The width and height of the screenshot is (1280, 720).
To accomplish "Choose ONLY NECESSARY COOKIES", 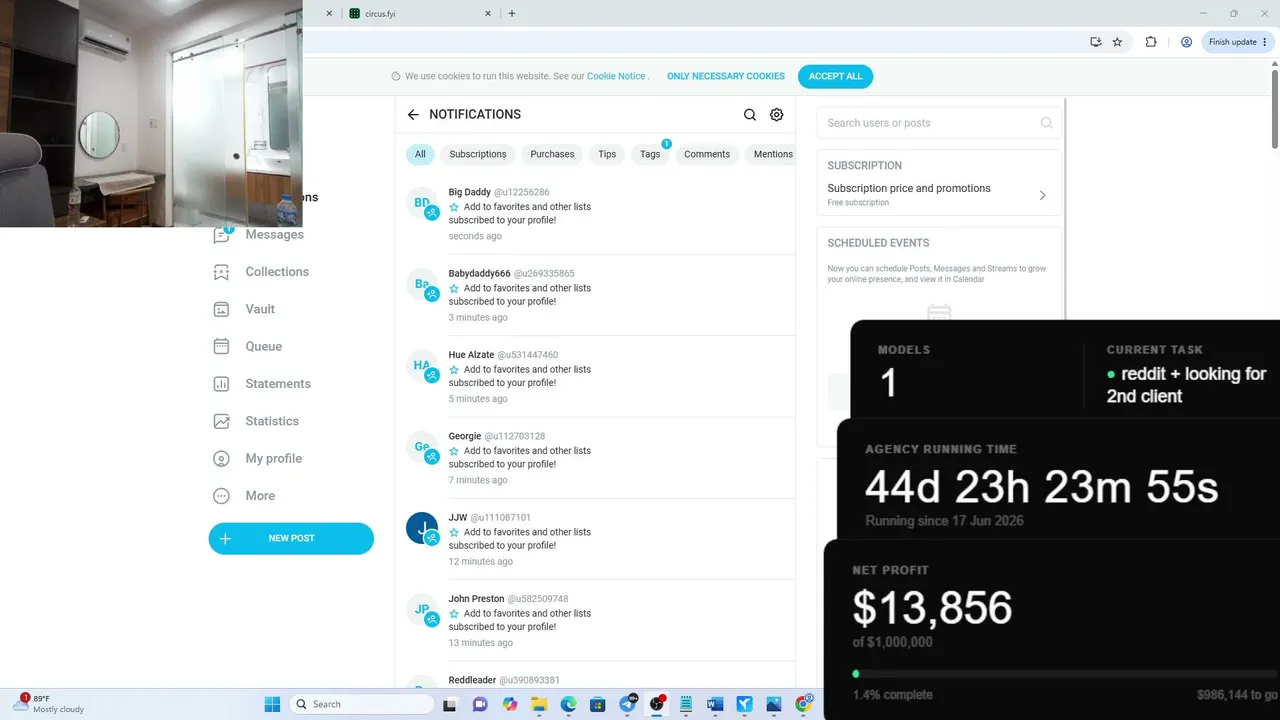I will click(x=726, y=76).
